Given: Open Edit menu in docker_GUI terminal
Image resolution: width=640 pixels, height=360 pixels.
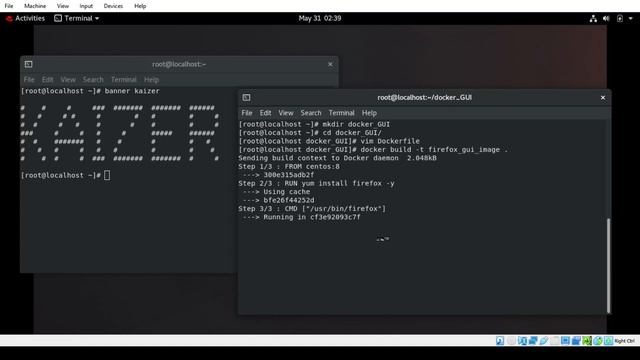Looking at the screenshot, I should point(265,113).
